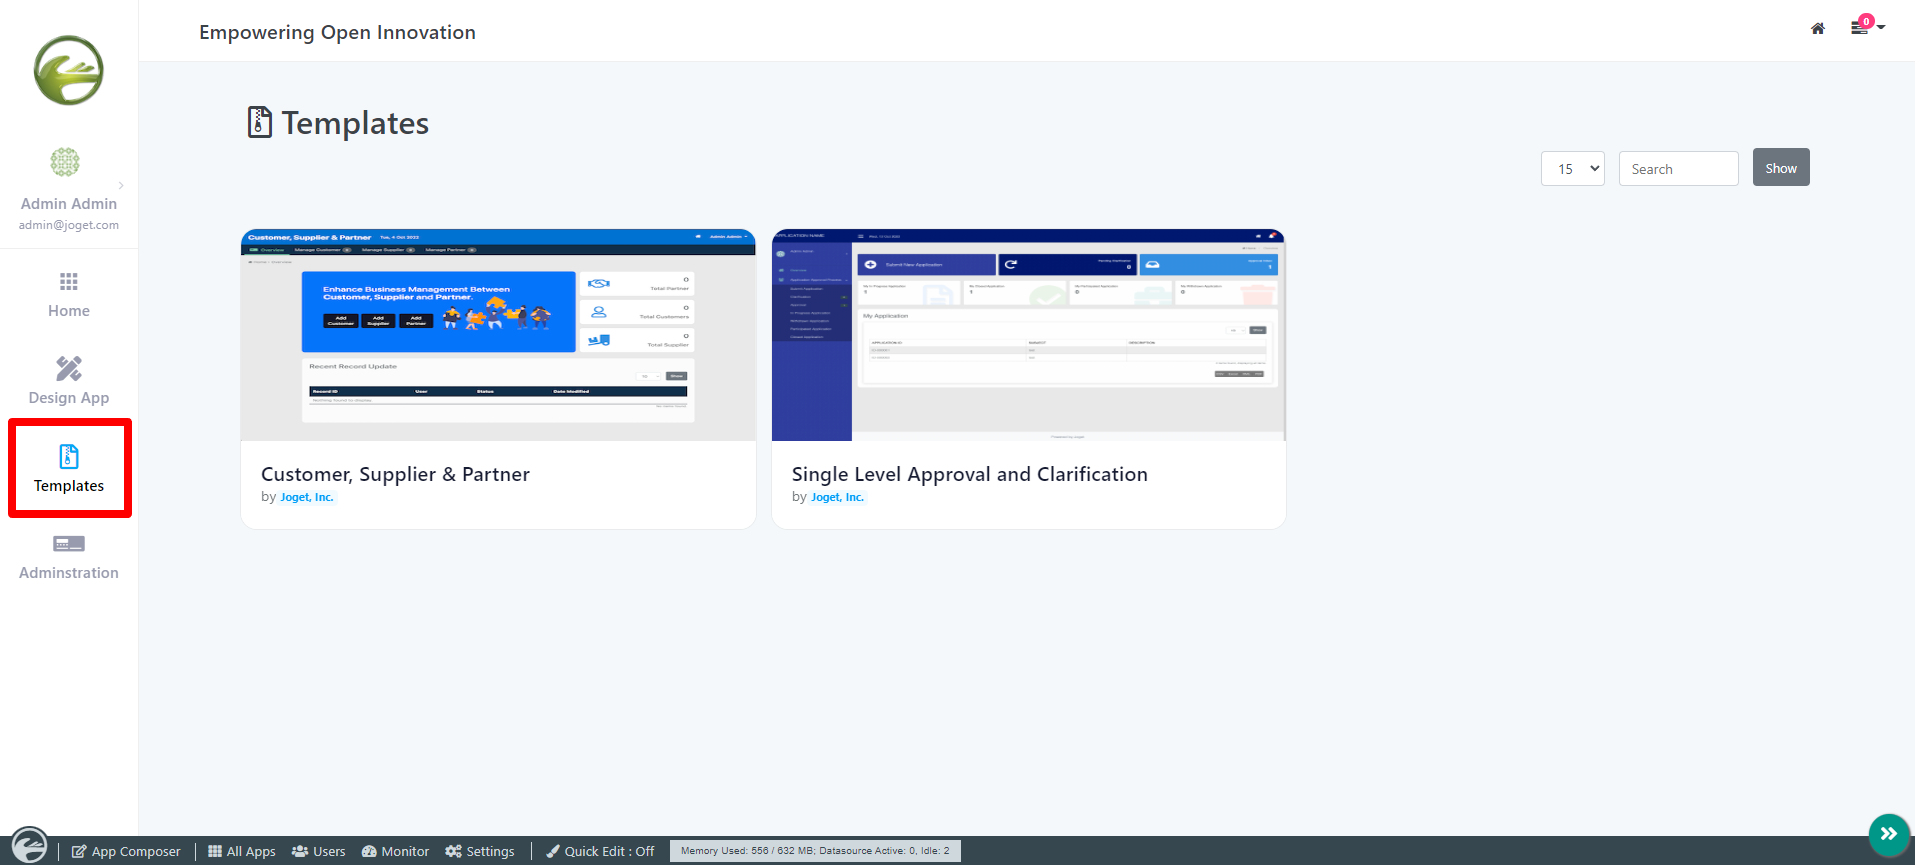Open Settings in admin bar

click(480, 851)
